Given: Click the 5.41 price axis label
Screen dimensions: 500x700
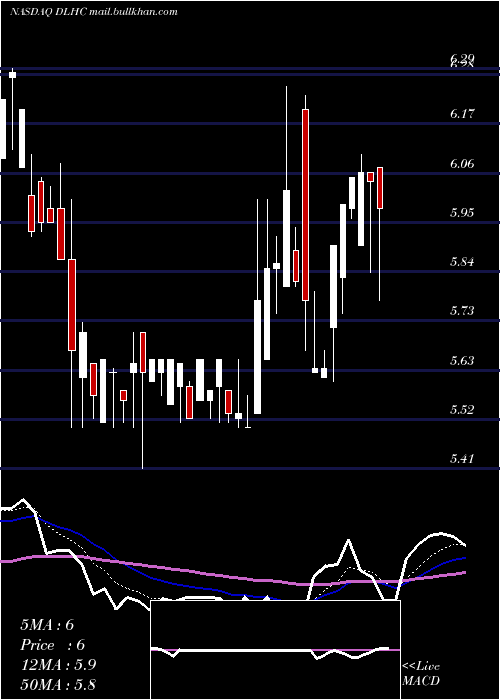Looking at the screenshot, I should tap(462, 458).
